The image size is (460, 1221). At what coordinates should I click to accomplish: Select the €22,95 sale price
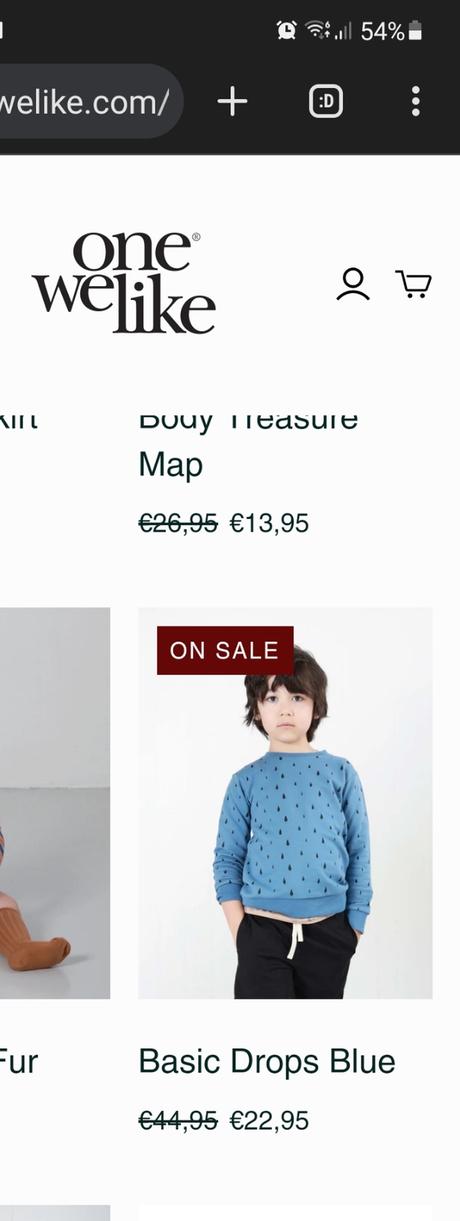click(x=269, y=1121)
